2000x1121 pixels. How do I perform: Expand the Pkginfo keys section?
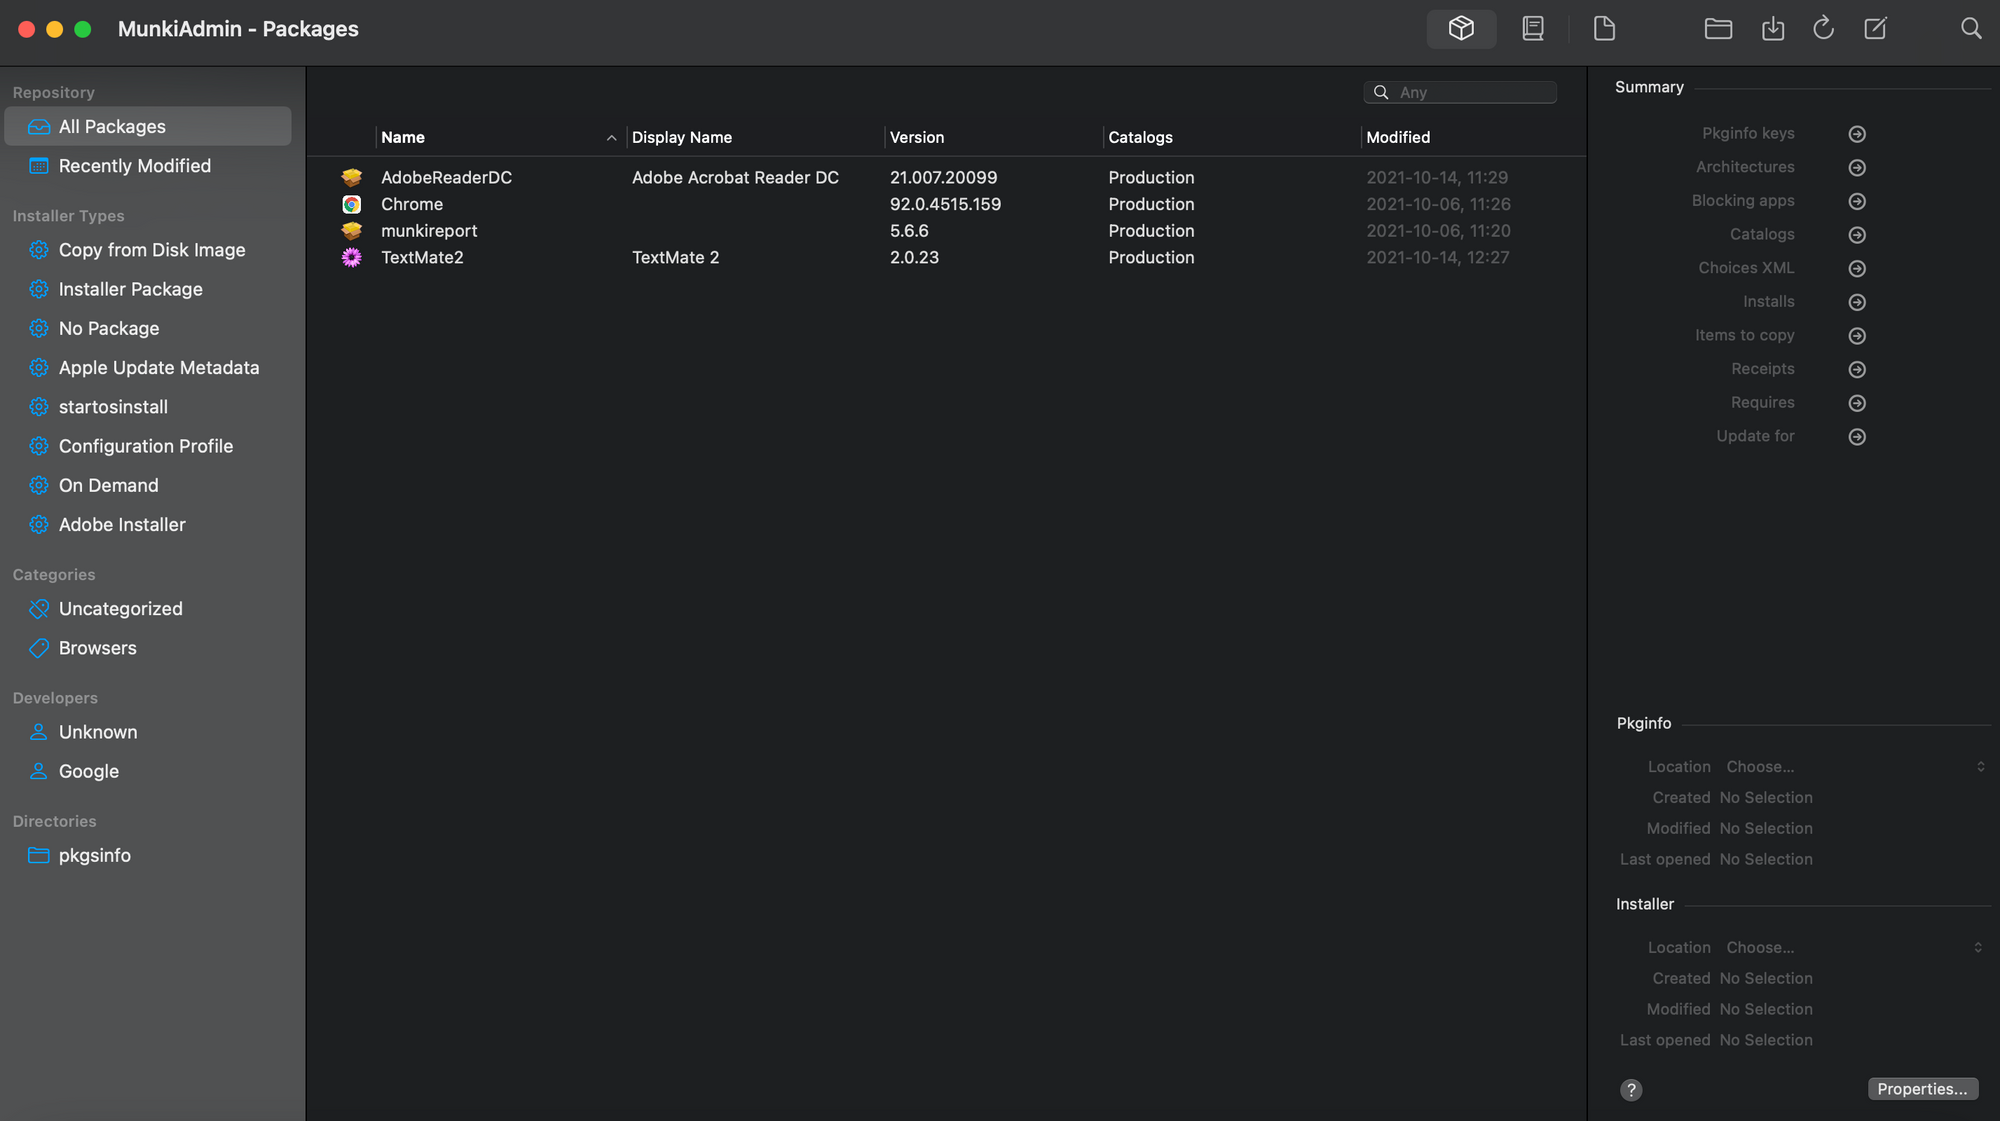point(1857,135)
